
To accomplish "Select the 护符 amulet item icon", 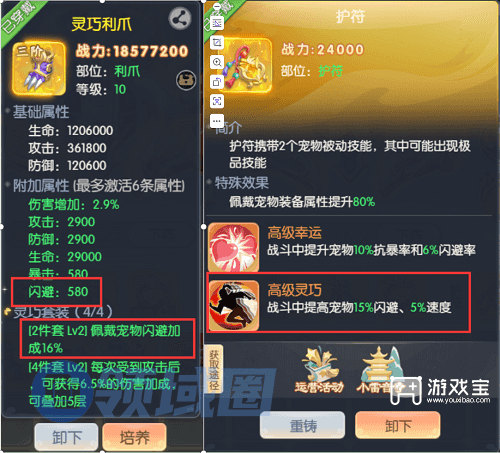I will point(246,65).
